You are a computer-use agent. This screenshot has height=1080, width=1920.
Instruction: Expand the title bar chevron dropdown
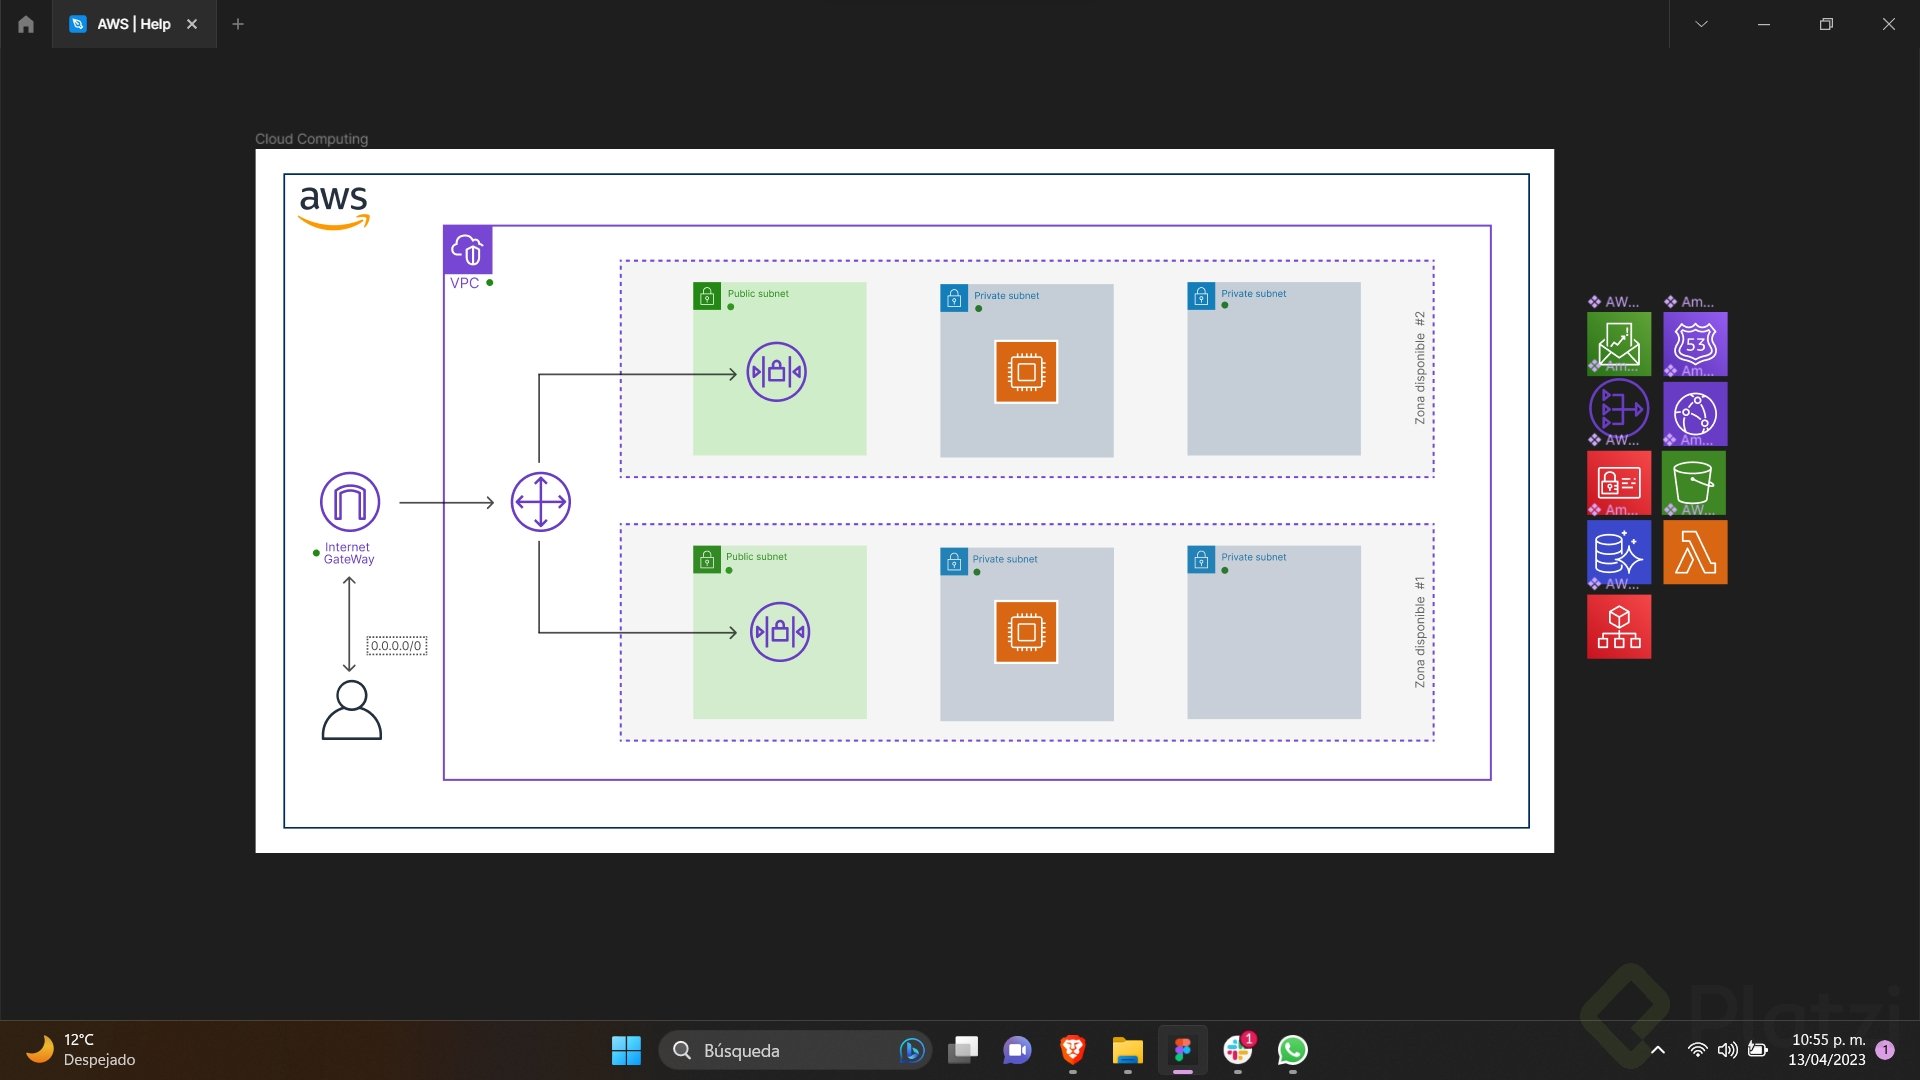pyautogui.click(x=1701, y=24)
